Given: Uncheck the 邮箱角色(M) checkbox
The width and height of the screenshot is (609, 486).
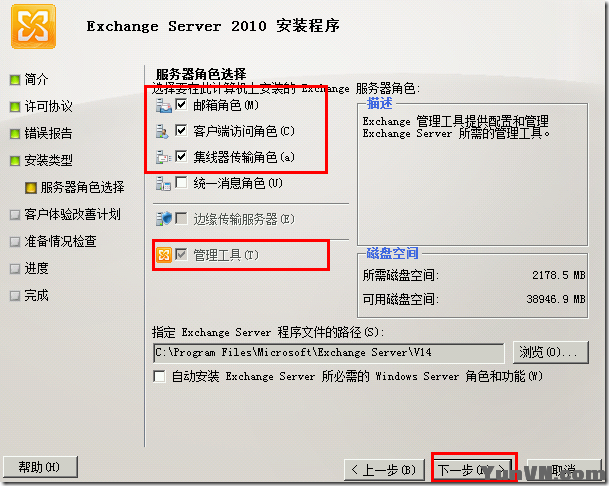Looking at the screenshot, I should 181,105.
